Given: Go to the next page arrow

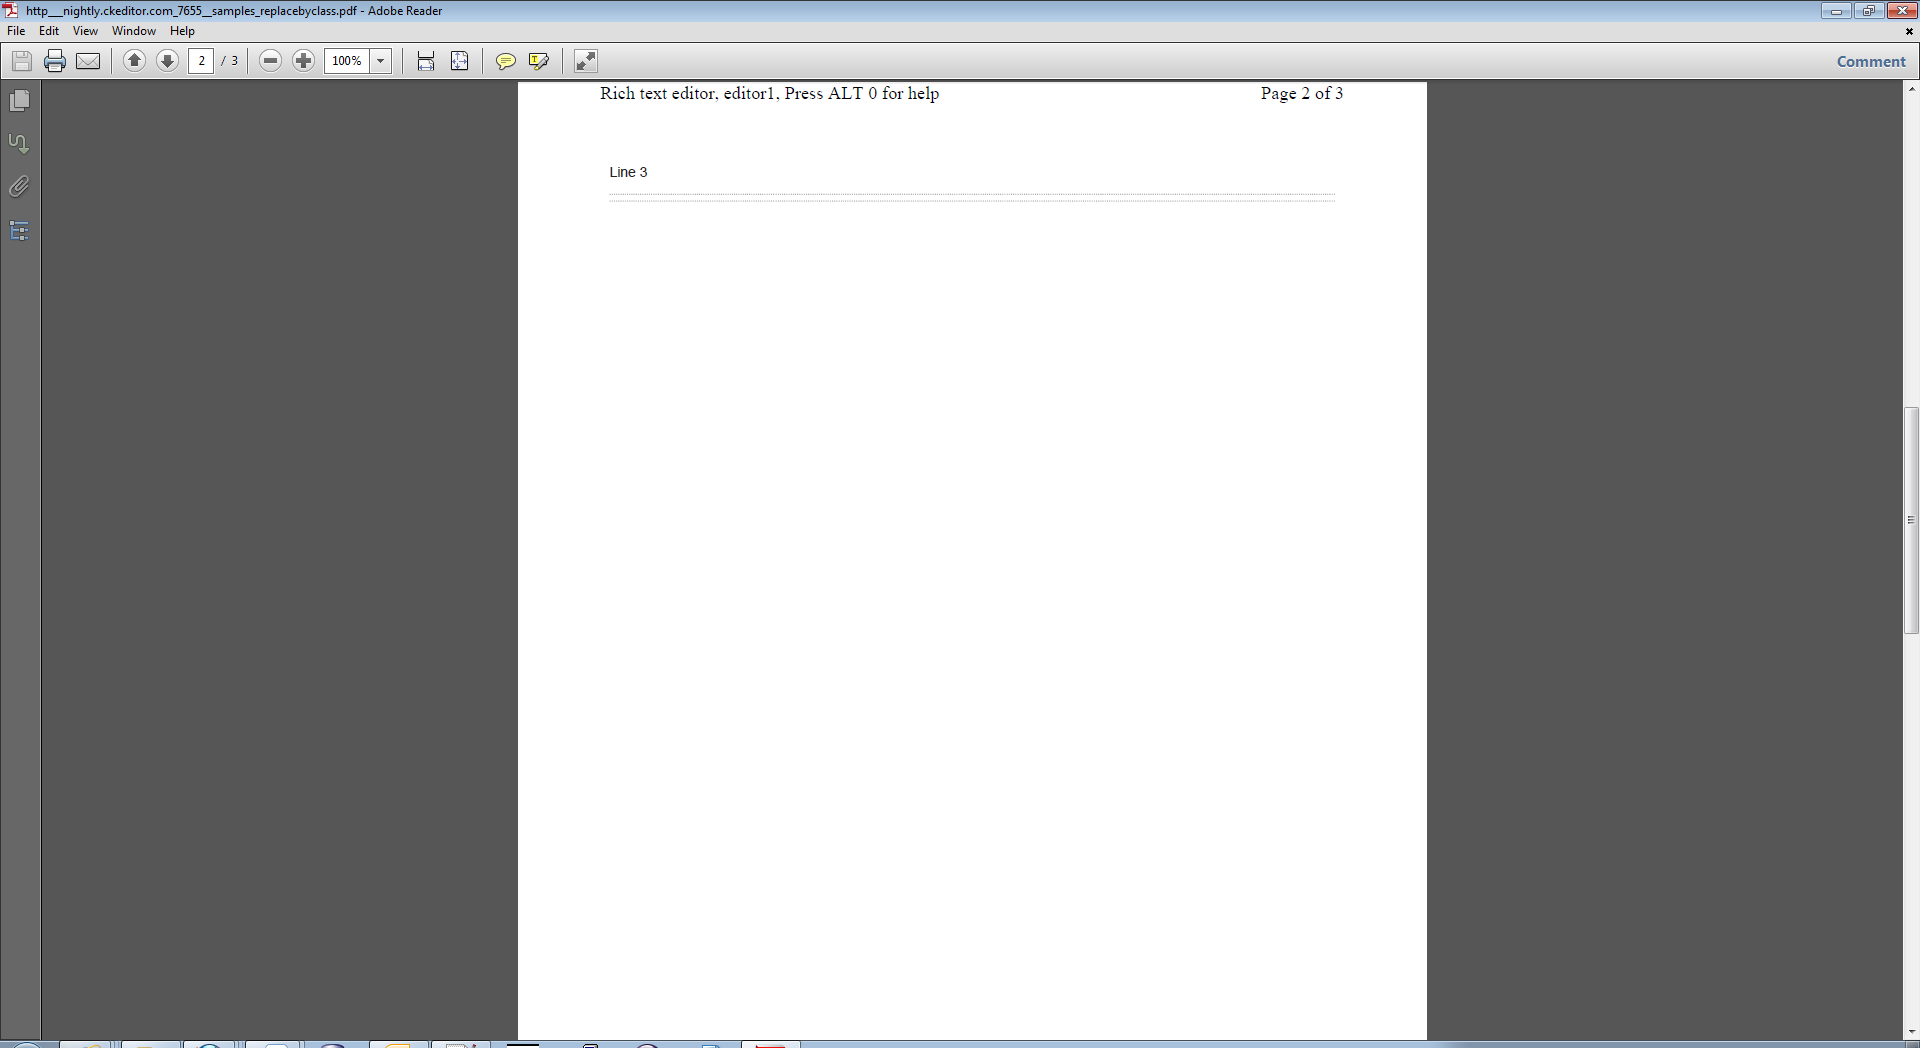Looking at the screenshot, I should [x=167, y=61].
